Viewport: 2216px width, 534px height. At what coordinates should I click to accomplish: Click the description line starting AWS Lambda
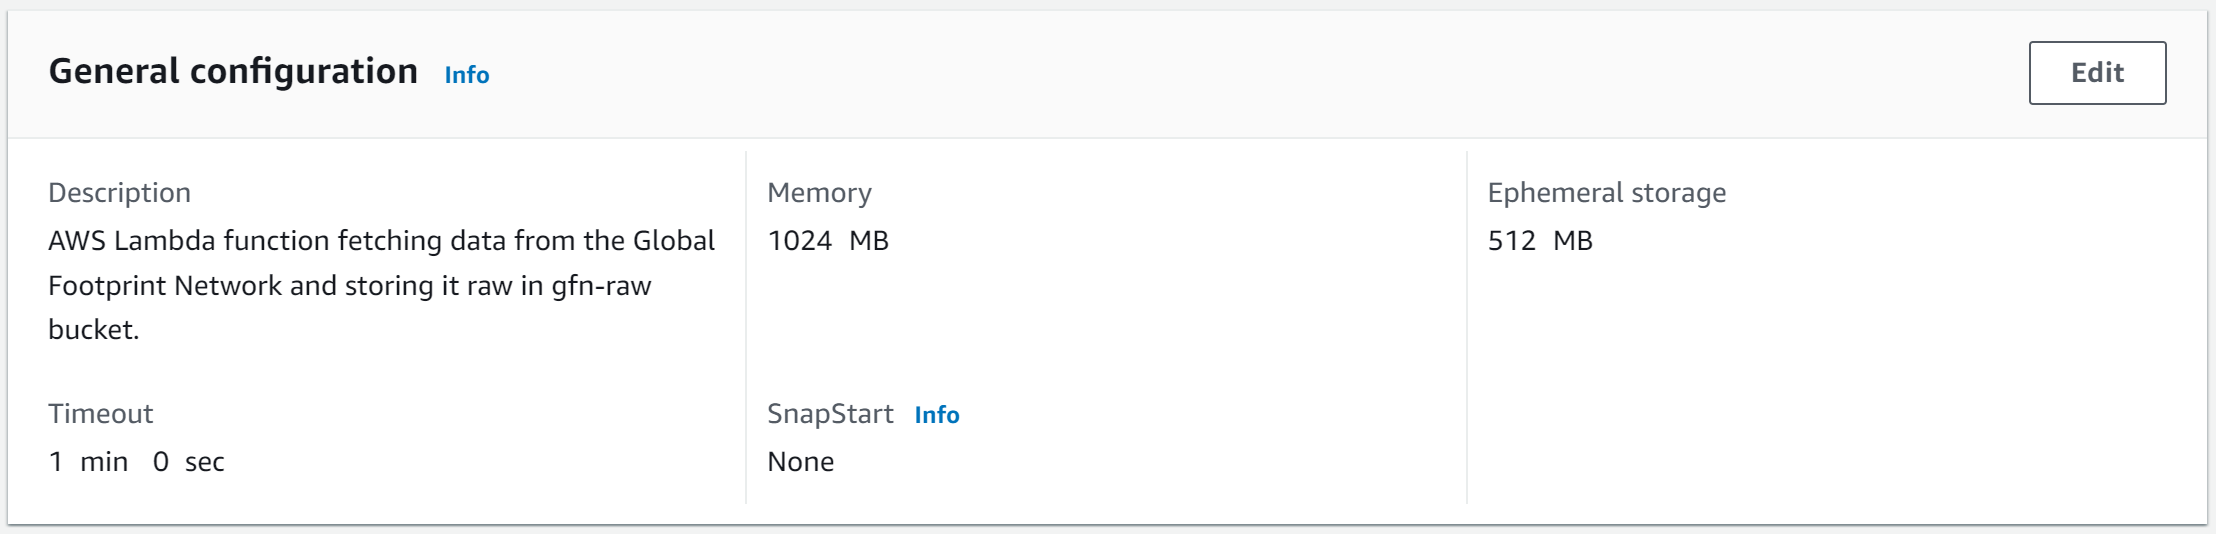(x=381, y=241)
